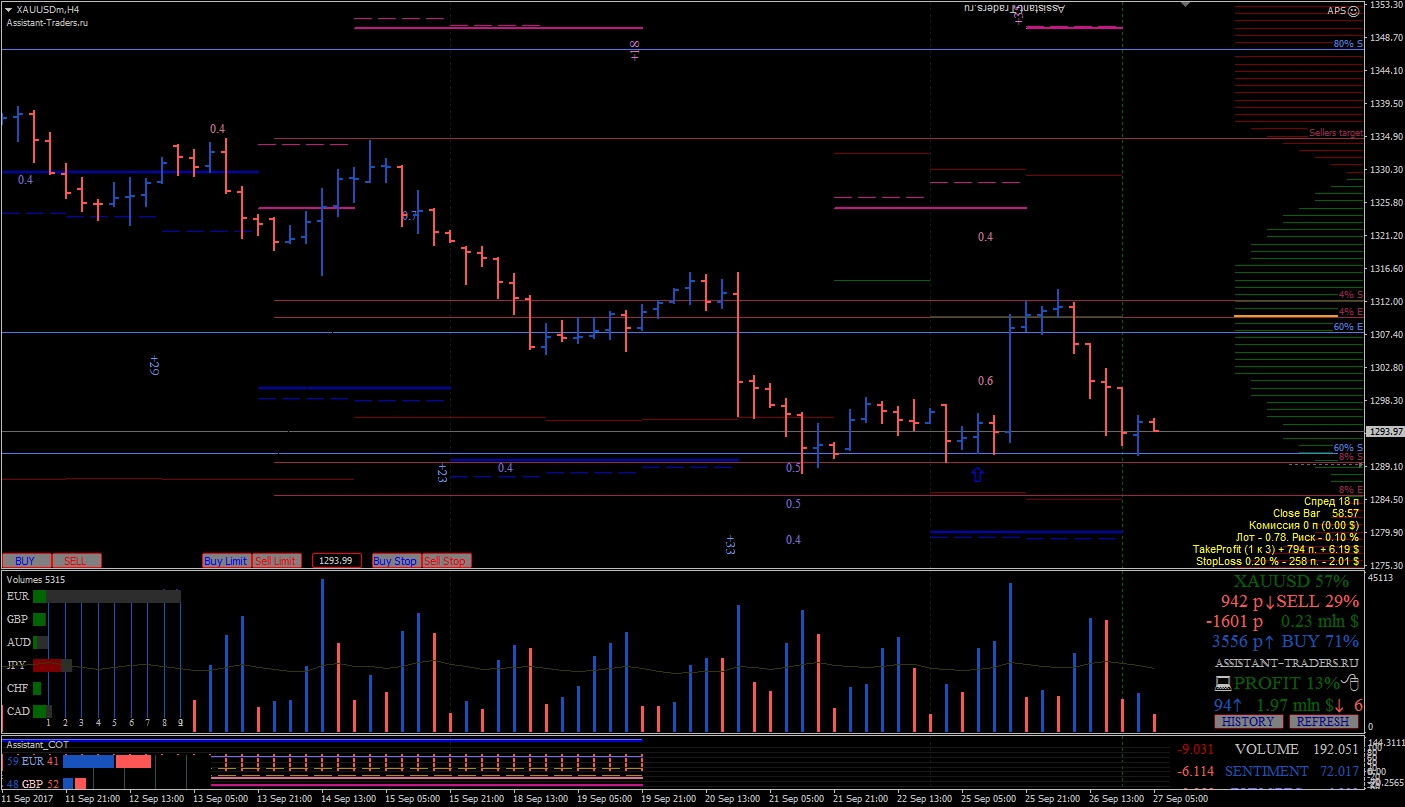
Task: Click the SELL 29% sentiment text
Action: (1317, 601)
